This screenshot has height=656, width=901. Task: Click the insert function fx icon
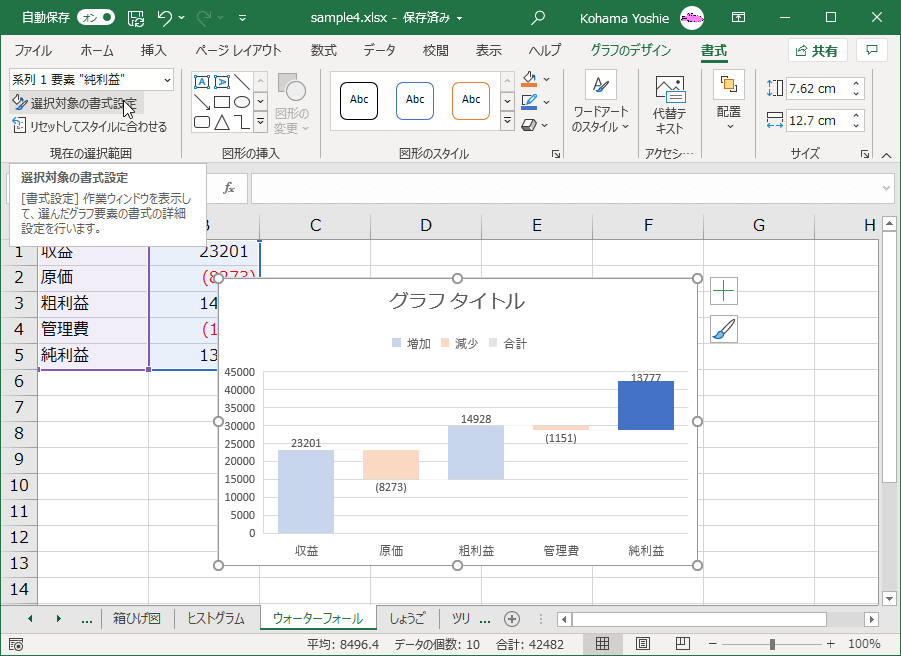tap(229, 188)
